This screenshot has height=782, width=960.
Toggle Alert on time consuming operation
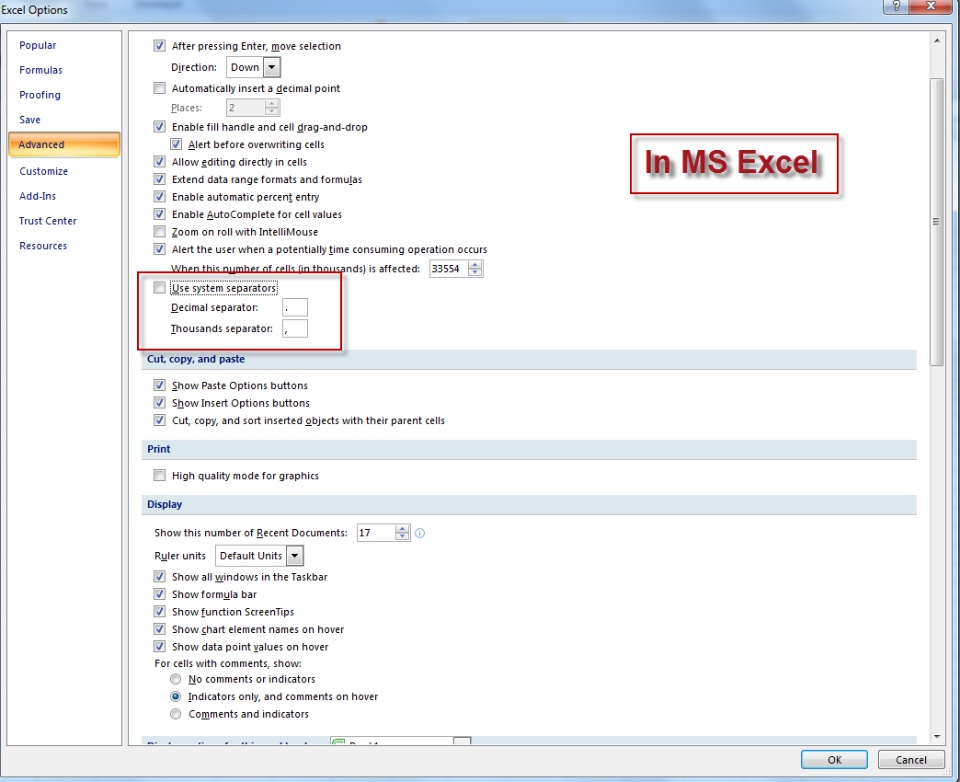click(x=159, y=249)
